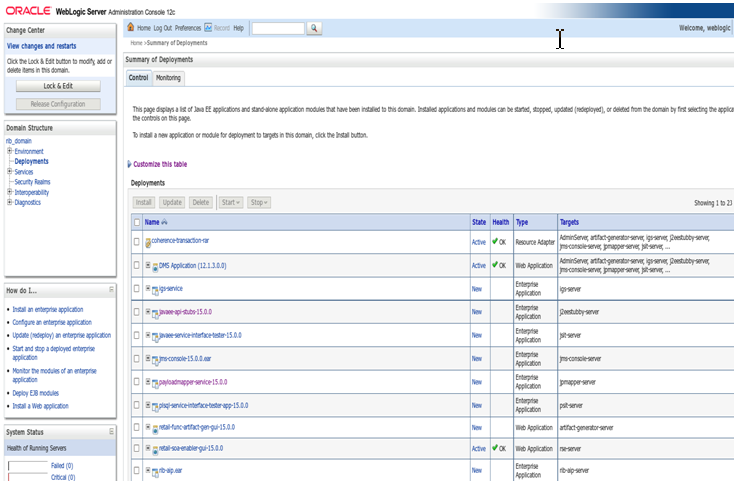The image size is (734, 482).
Task: Click in the toolbar search field
Action: point(278,28)
